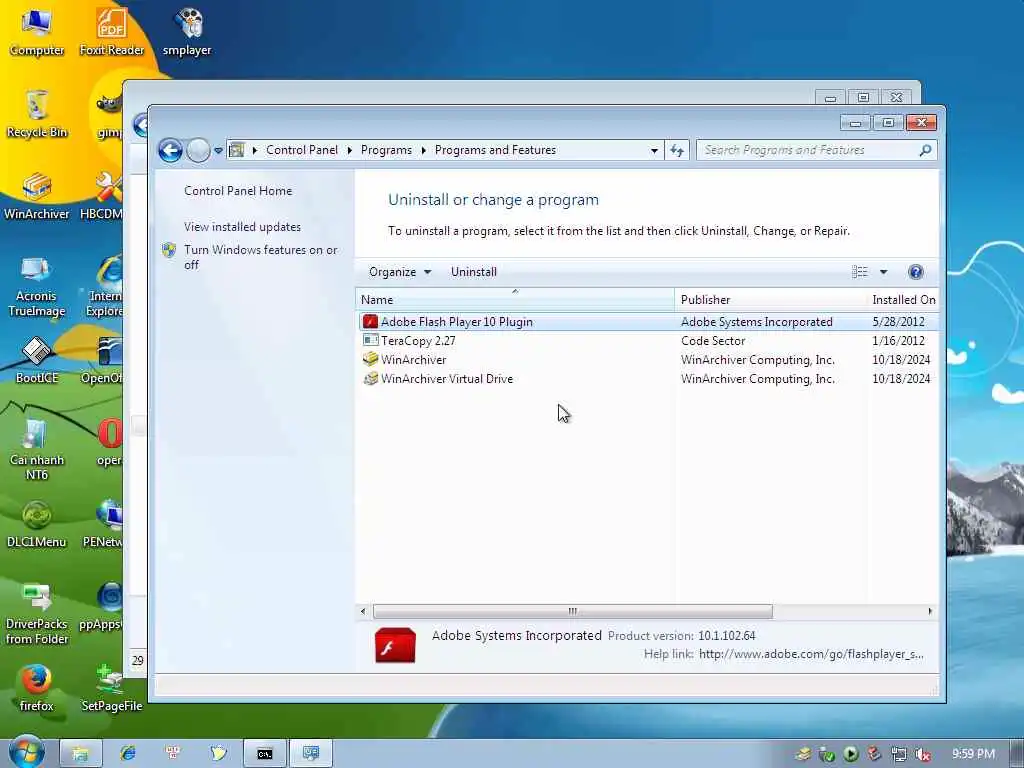1024x768 pixels.
Task: Open the help question mark button
Action: pos(916,272)
